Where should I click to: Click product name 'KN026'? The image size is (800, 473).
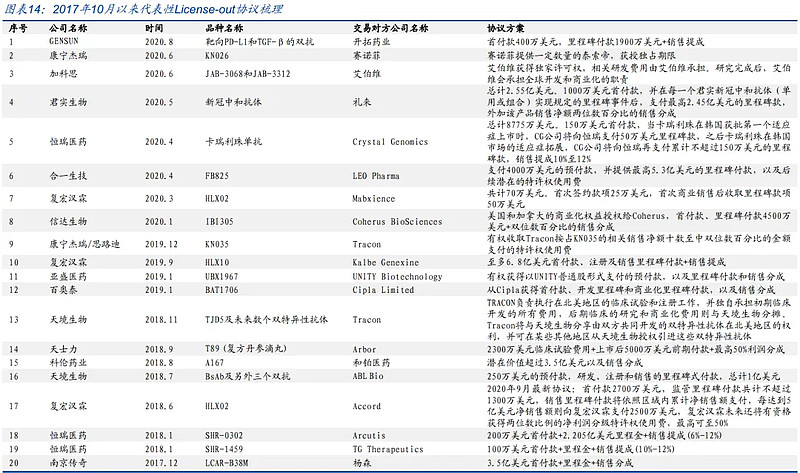pyautogui.click(x=217, y=55)
